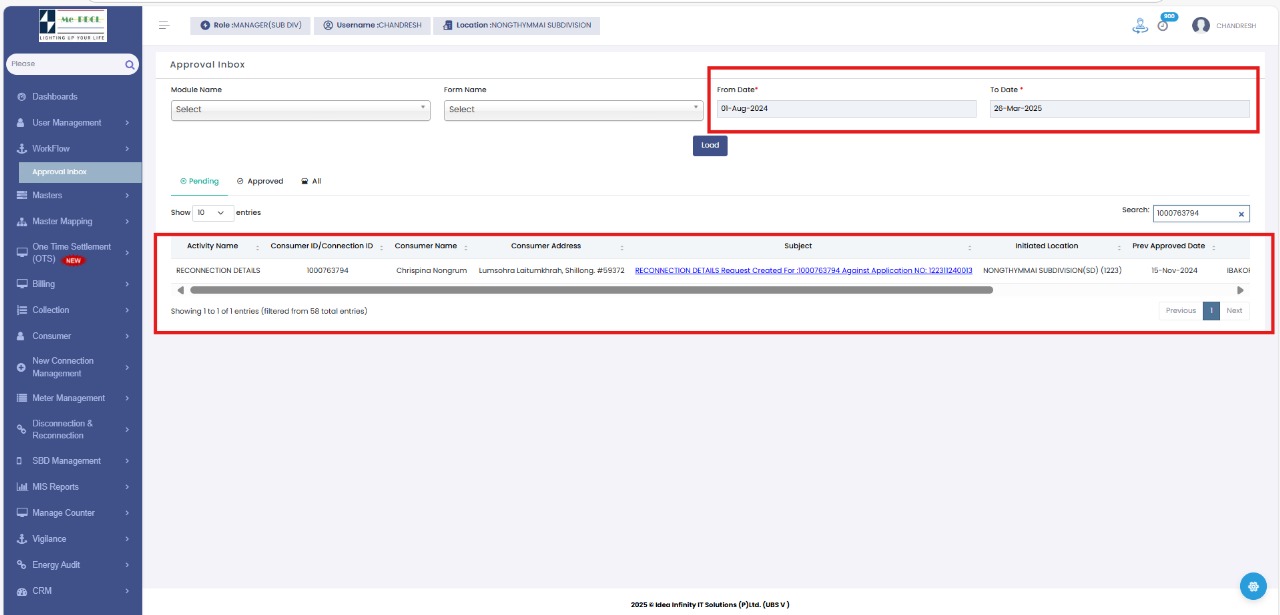
Task: Click the Master Mapping hierarchy icon
Action: coord(21,222)
